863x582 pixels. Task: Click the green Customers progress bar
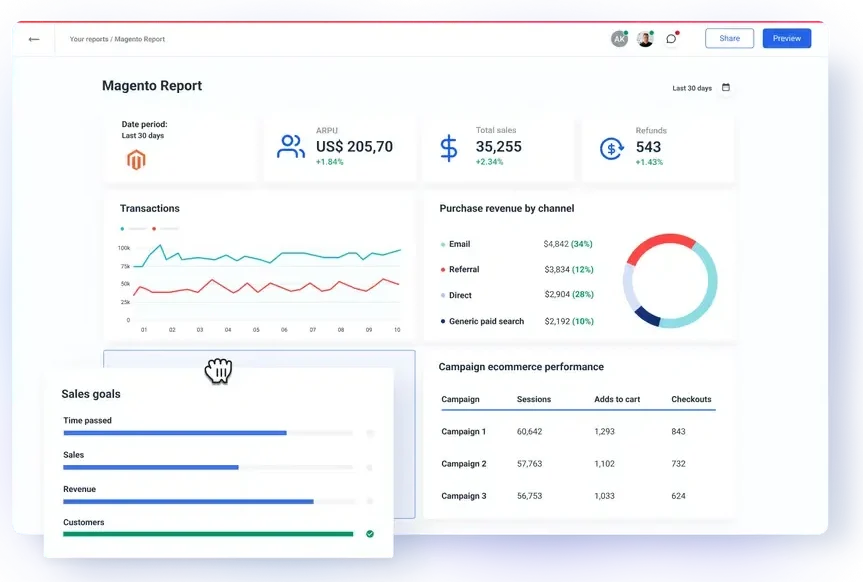[208, 534]
